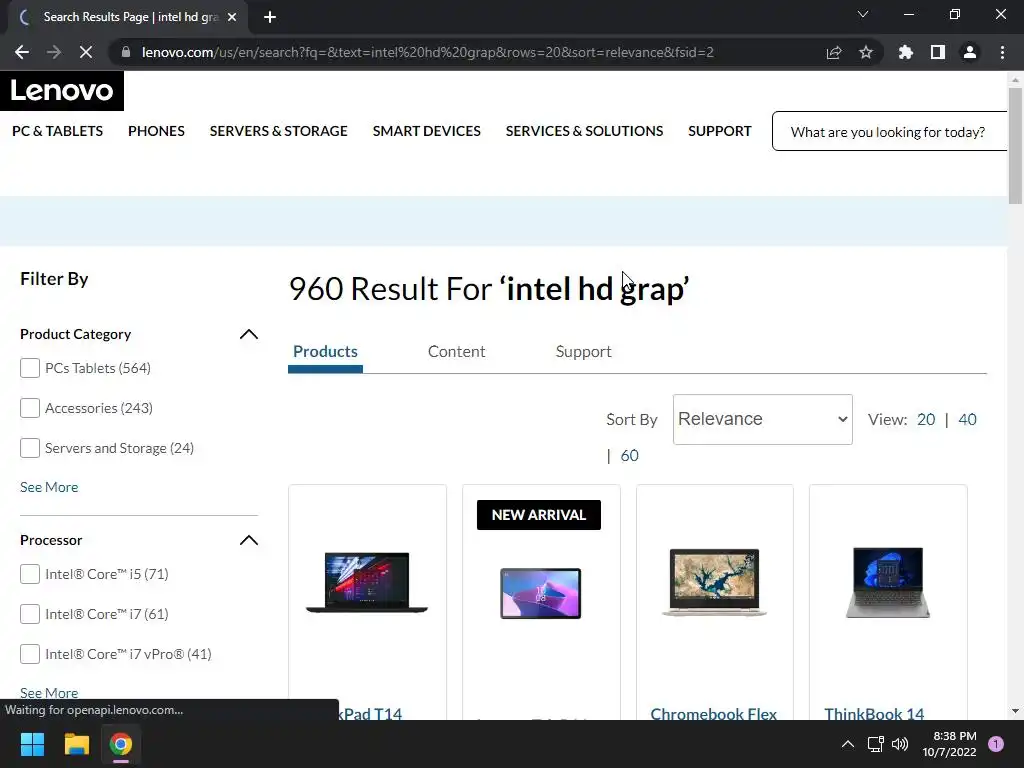Open the SERVERS & STORAGE menu
Screen dimensions: 1024x768
tap(278, 131)
